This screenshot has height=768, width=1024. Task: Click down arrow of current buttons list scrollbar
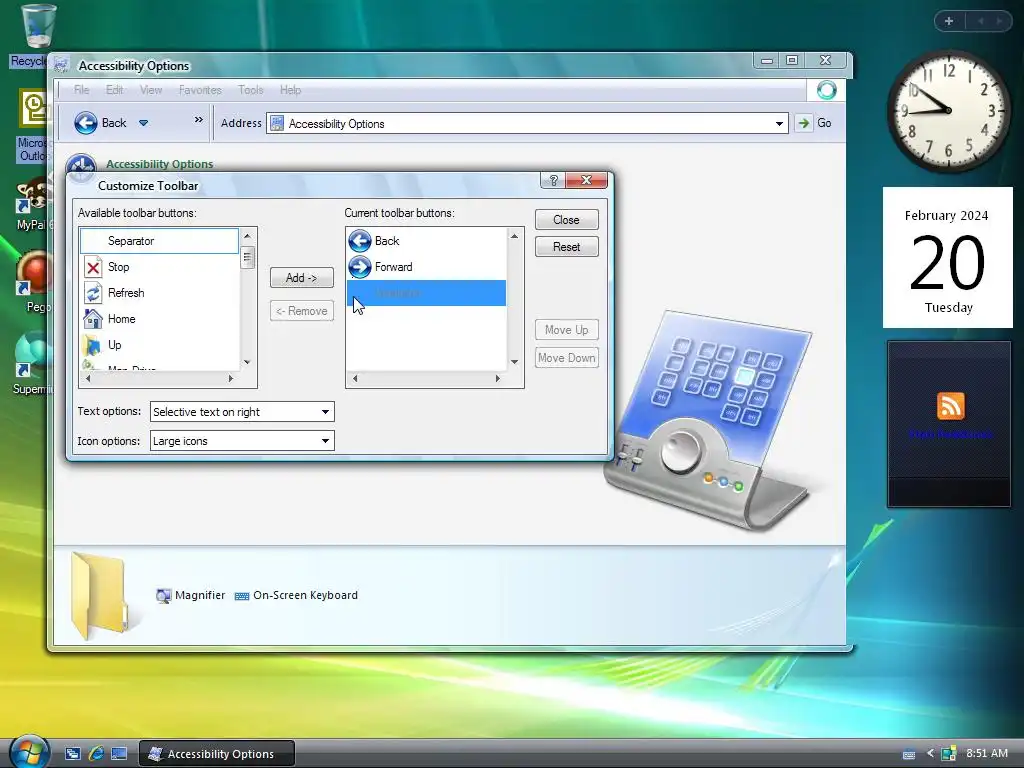[x=514, y=362]
